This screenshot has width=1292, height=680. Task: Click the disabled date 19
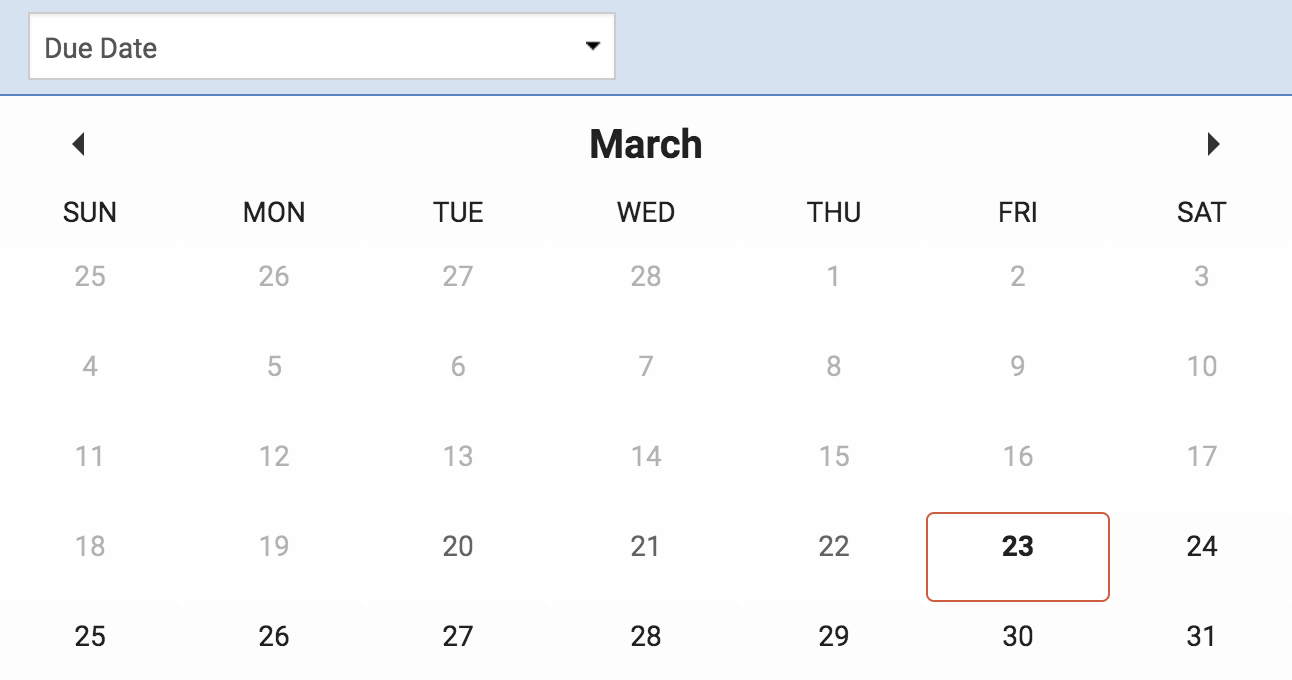coord(274,546)
